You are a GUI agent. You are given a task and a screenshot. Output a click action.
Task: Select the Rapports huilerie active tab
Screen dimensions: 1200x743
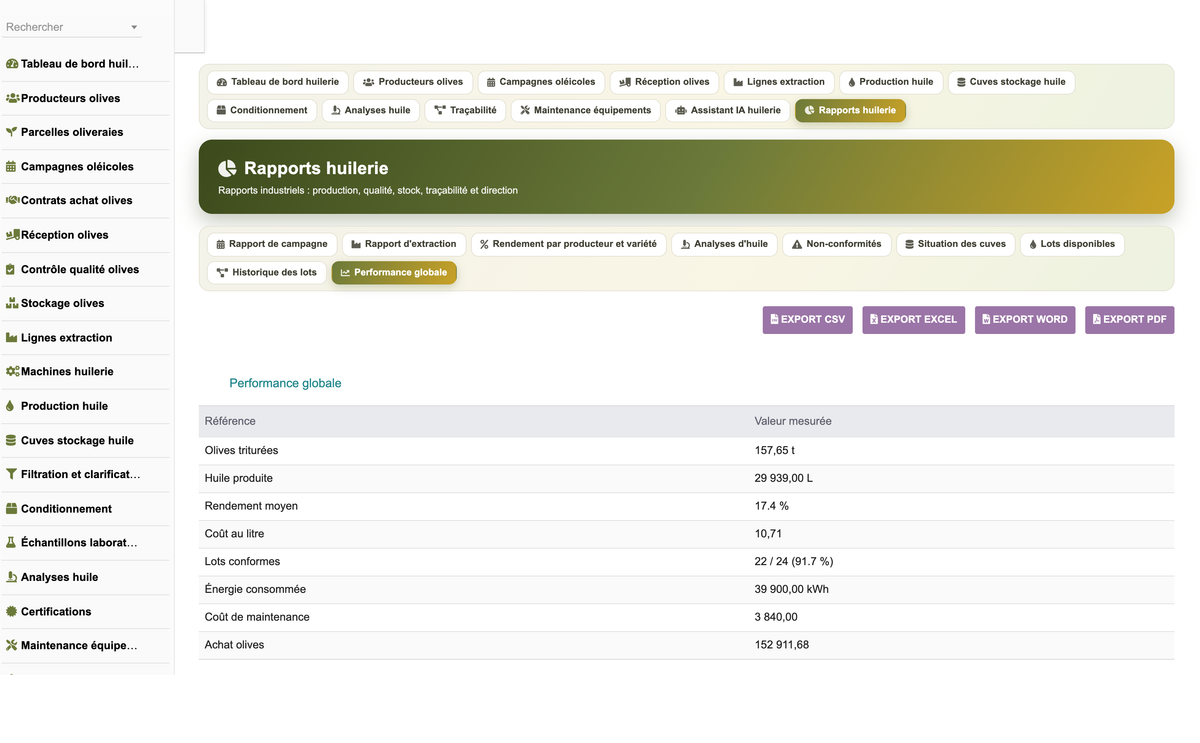pyautogui.click(x=851, y=110)
